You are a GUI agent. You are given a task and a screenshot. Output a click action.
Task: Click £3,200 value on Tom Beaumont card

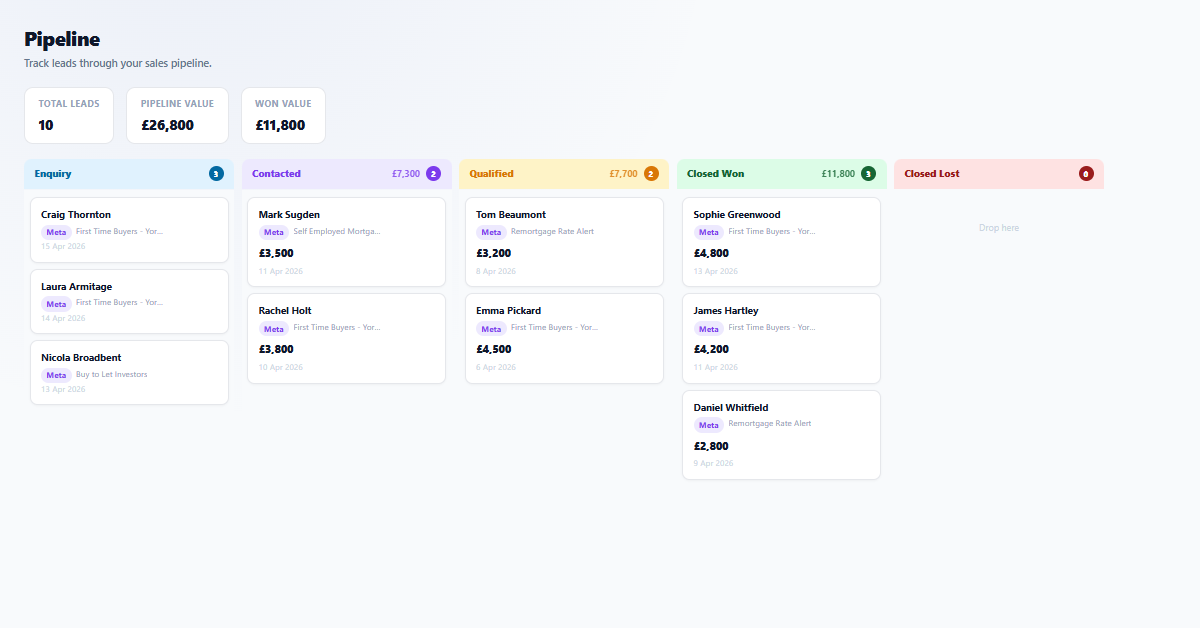tap(494, 253)
